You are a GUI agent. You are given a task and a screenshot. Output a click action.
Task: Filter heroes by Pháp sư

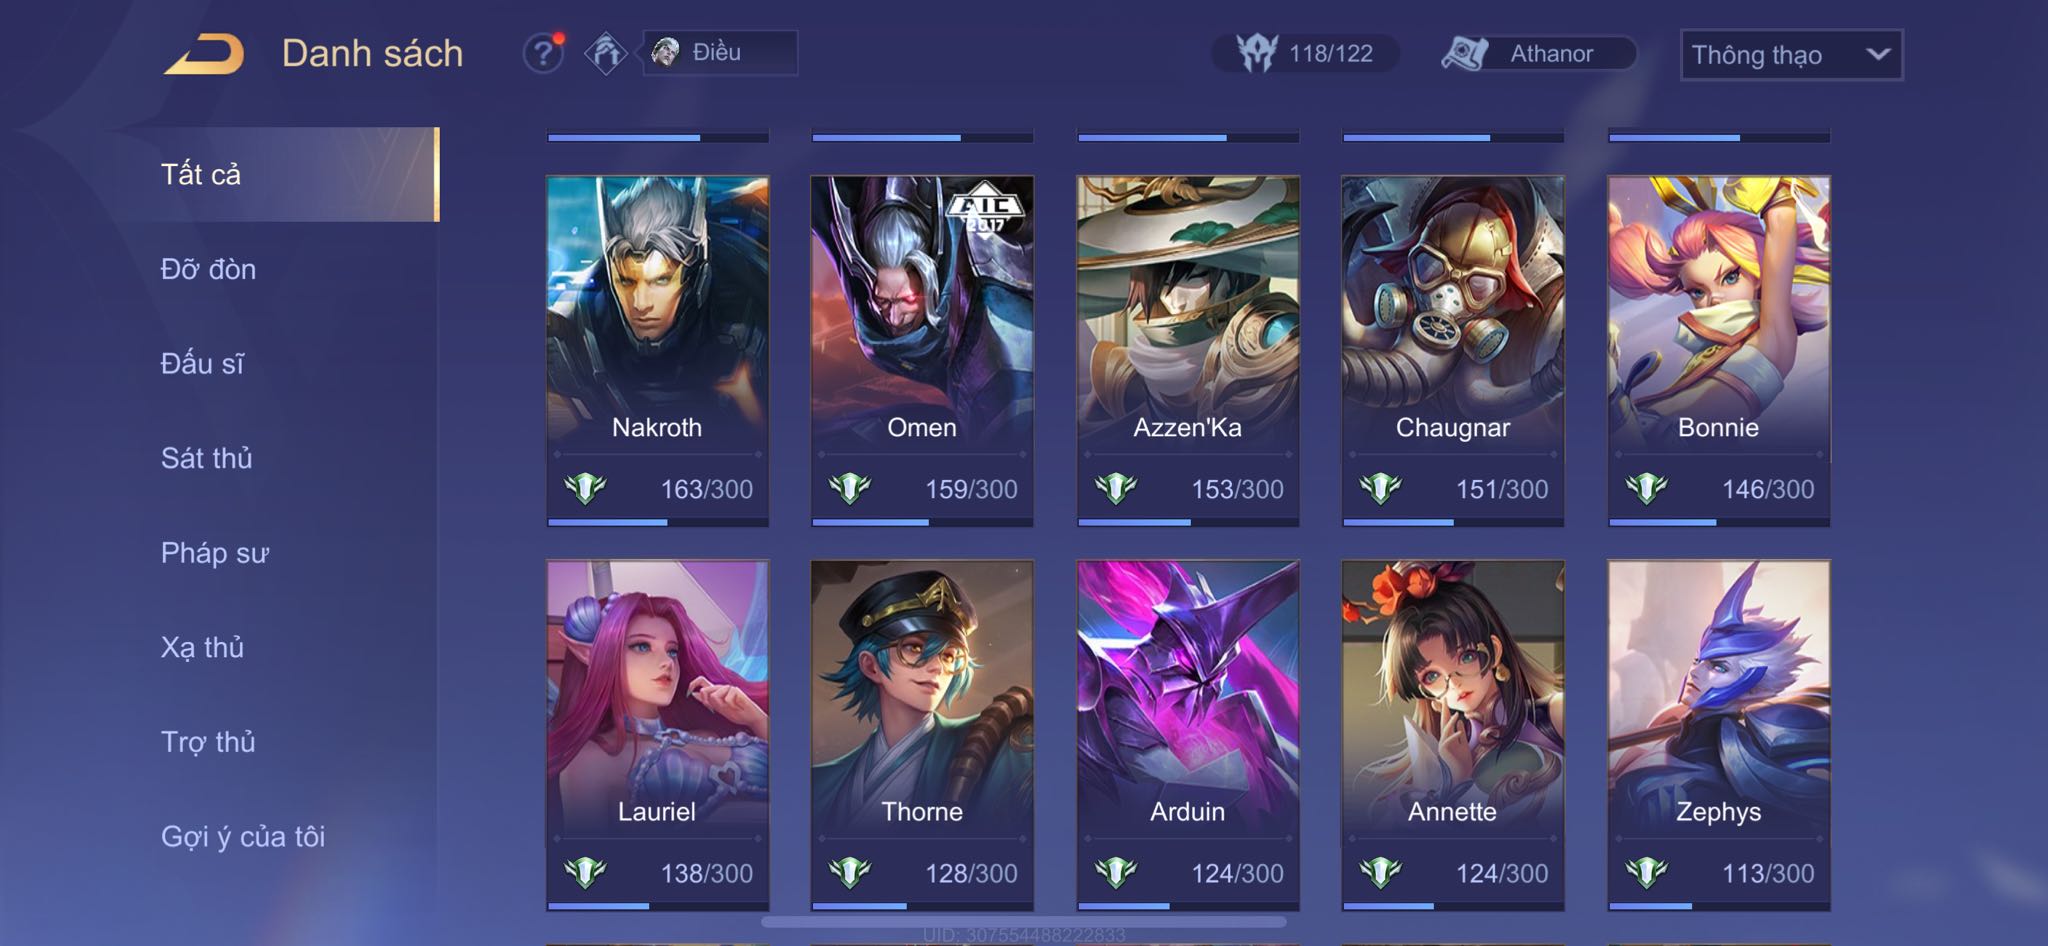coord(215,553)
